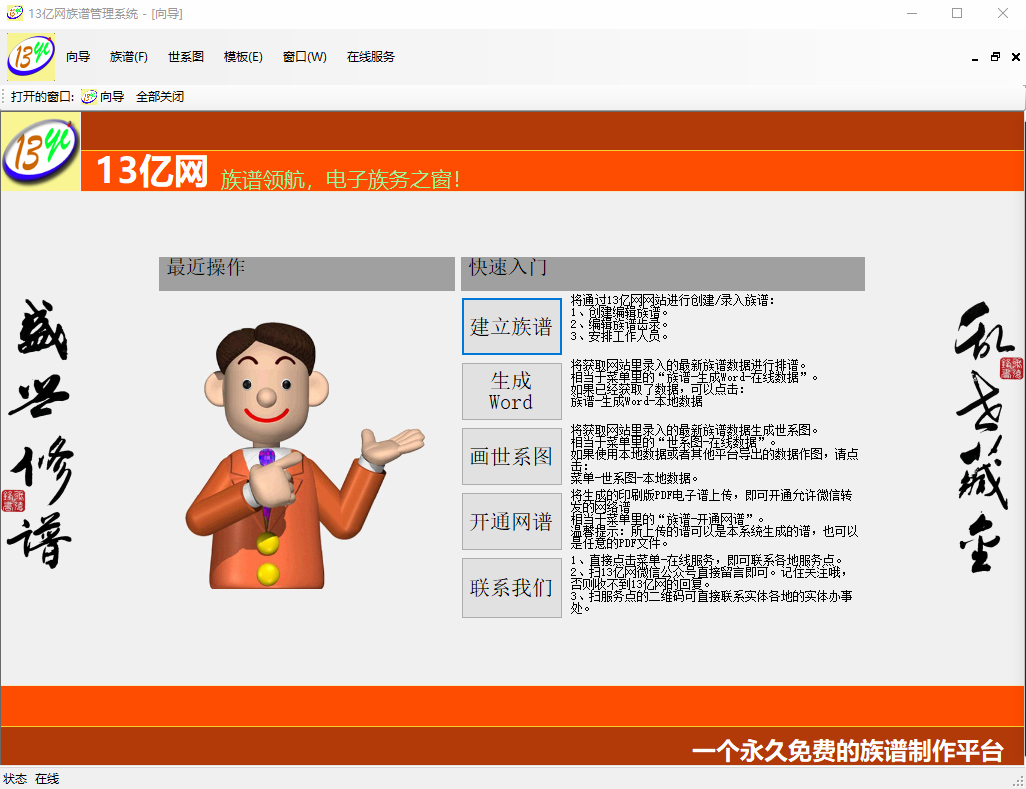Minimize the main application window

[911, 13]
